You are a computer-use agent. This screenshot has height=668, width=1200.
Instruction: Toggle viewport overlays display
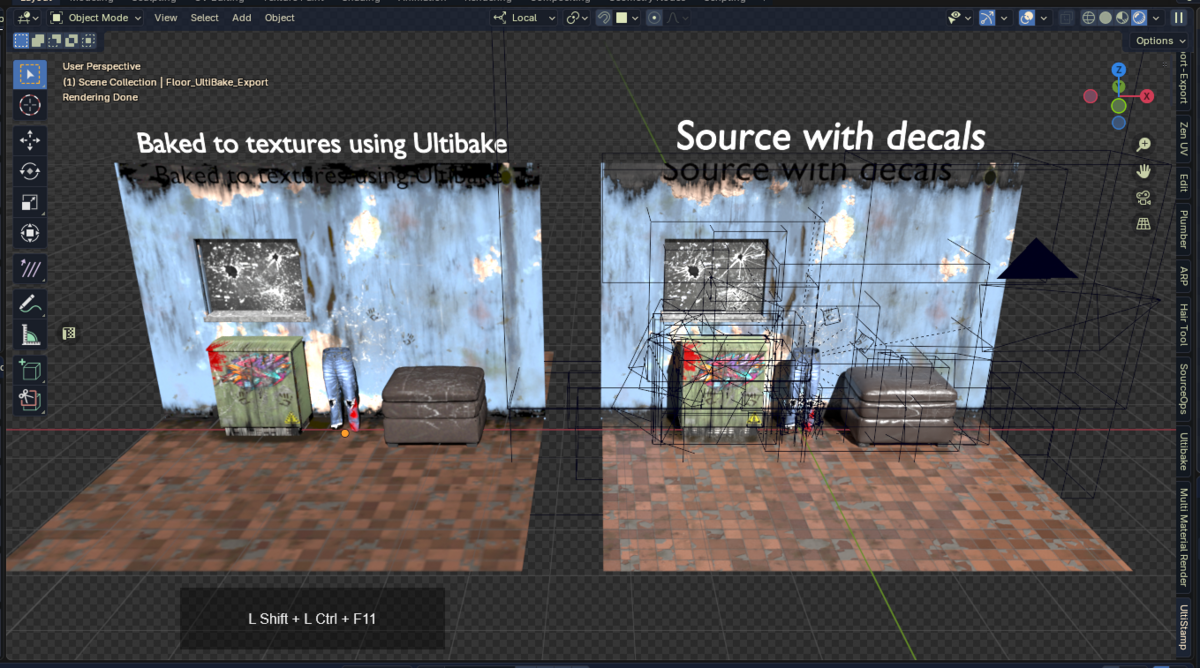pyautogui.click(x=1027, y=17)
